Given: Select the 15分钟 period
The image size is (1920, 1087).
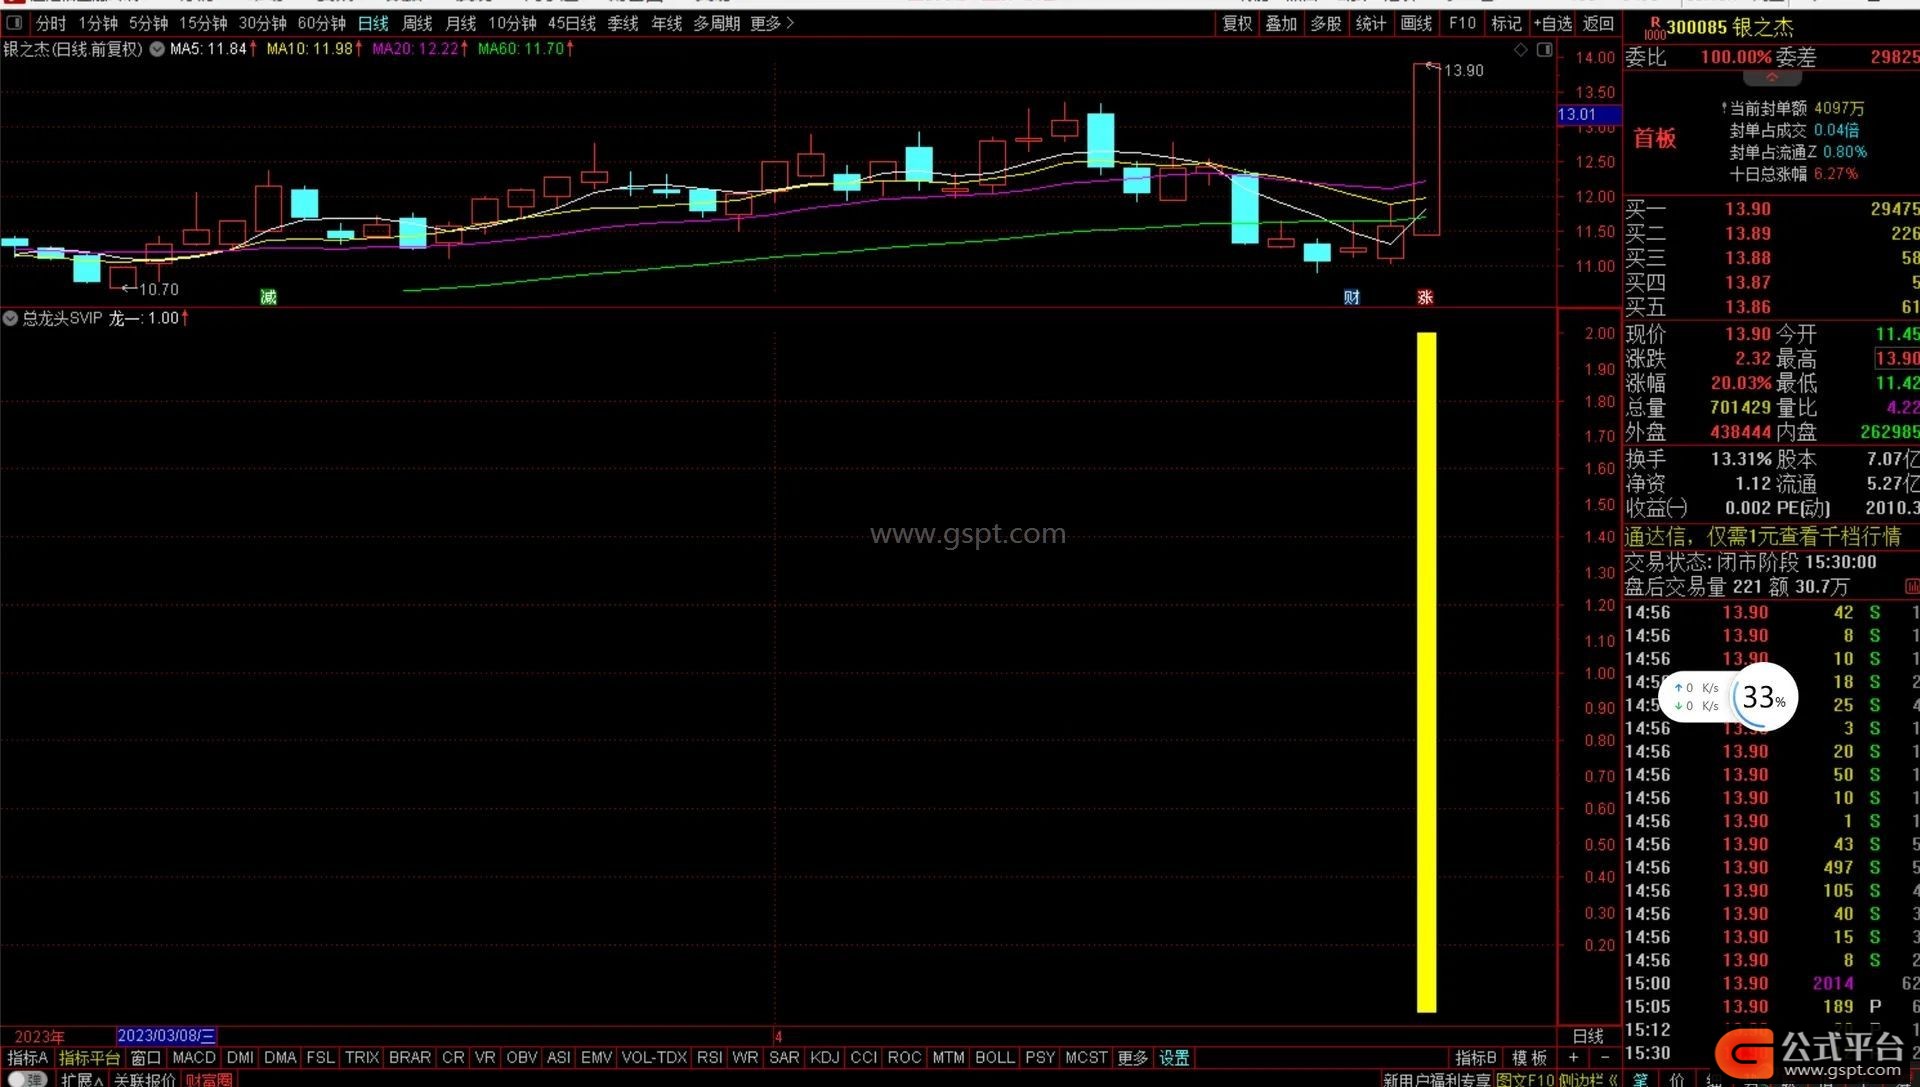Looking at the screenshot, I should [203, 23].
